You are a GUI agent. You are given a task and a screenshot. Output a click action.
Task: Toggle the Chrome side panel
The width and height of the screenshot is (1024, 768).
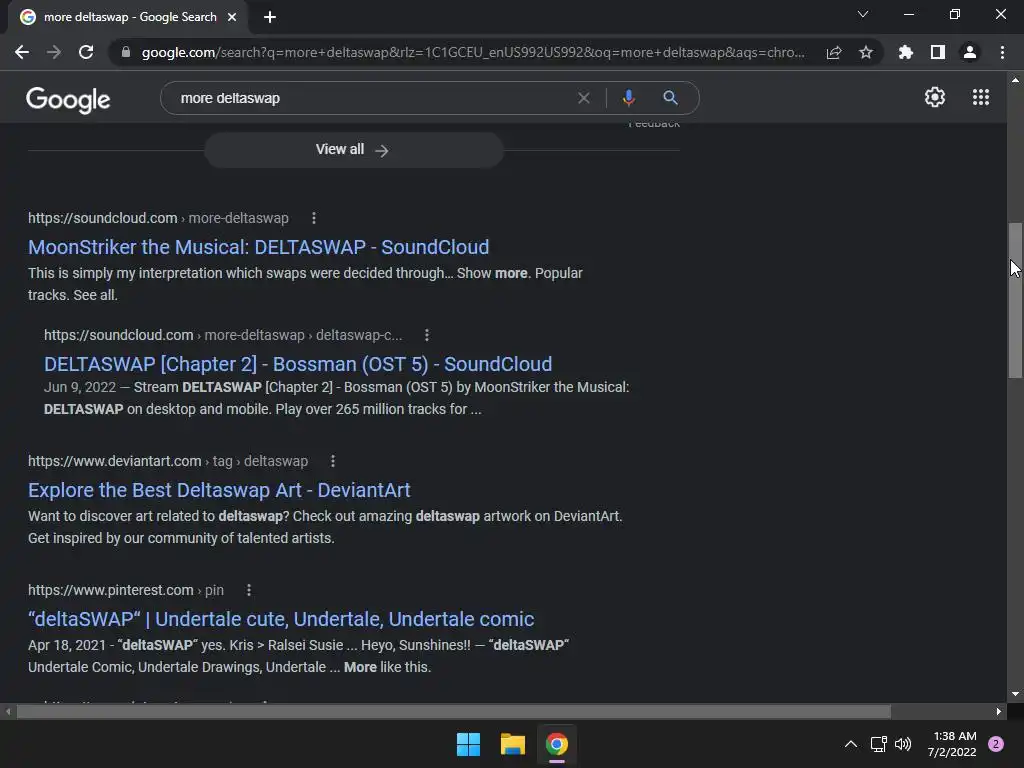click(x=938, y=52)
